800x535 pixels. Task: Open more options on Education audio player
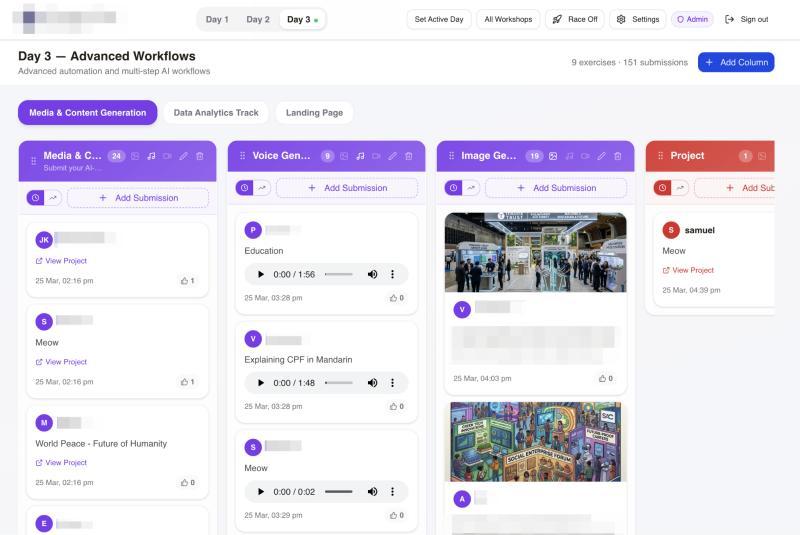pyautogui.click(x=392, y=274)
